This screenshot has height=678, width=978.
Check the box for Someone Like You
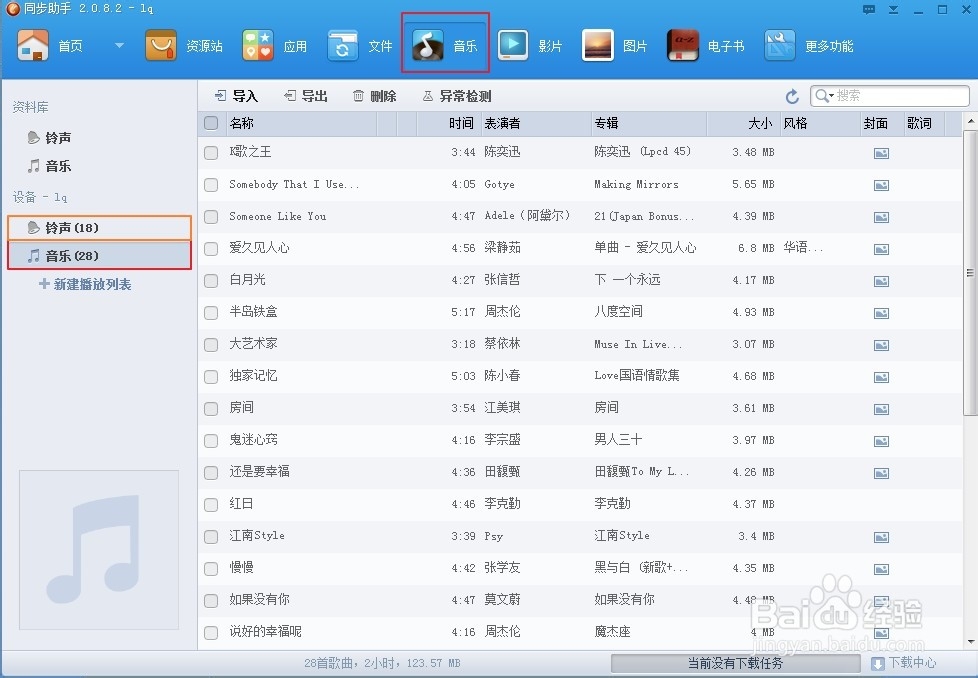tap(211, 216)
